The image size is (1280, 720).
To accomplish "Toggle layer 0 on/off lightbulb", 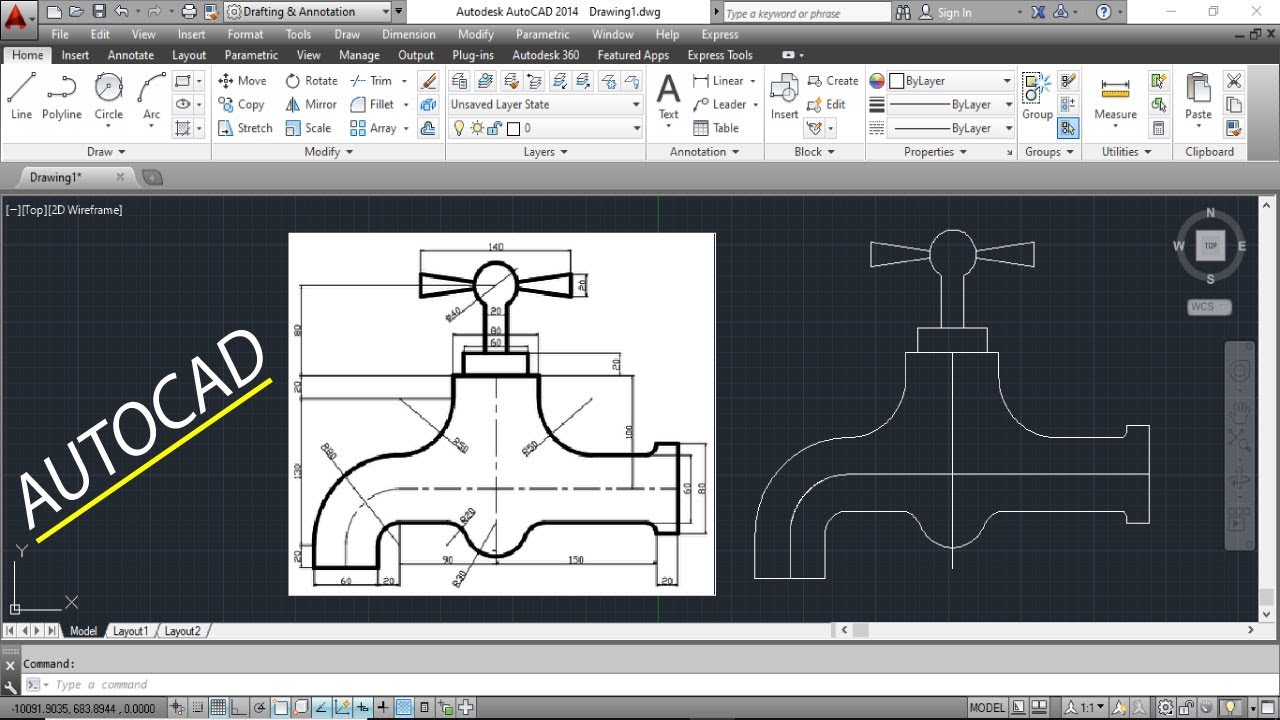I will click(459, 128).
